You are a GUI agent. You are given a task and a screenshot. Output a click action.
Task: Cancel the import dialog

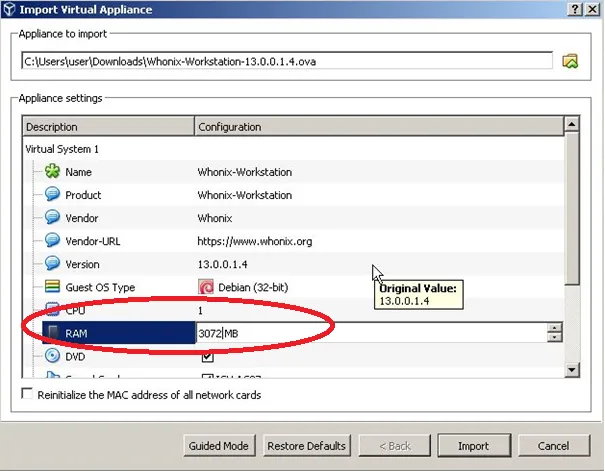click(x=553, y=446)
